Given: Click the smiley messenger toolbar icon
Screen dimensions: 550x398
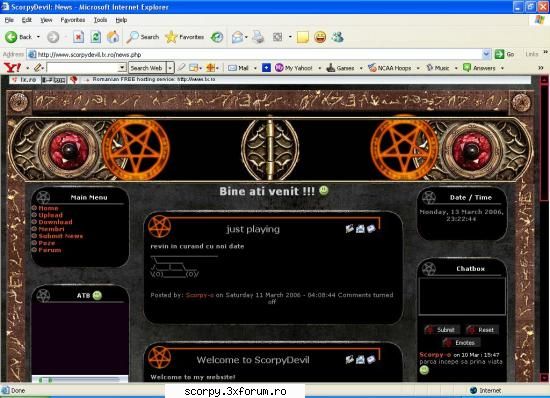Looking at the screenshot, I should pyautogui.click(x=320, y=37).
